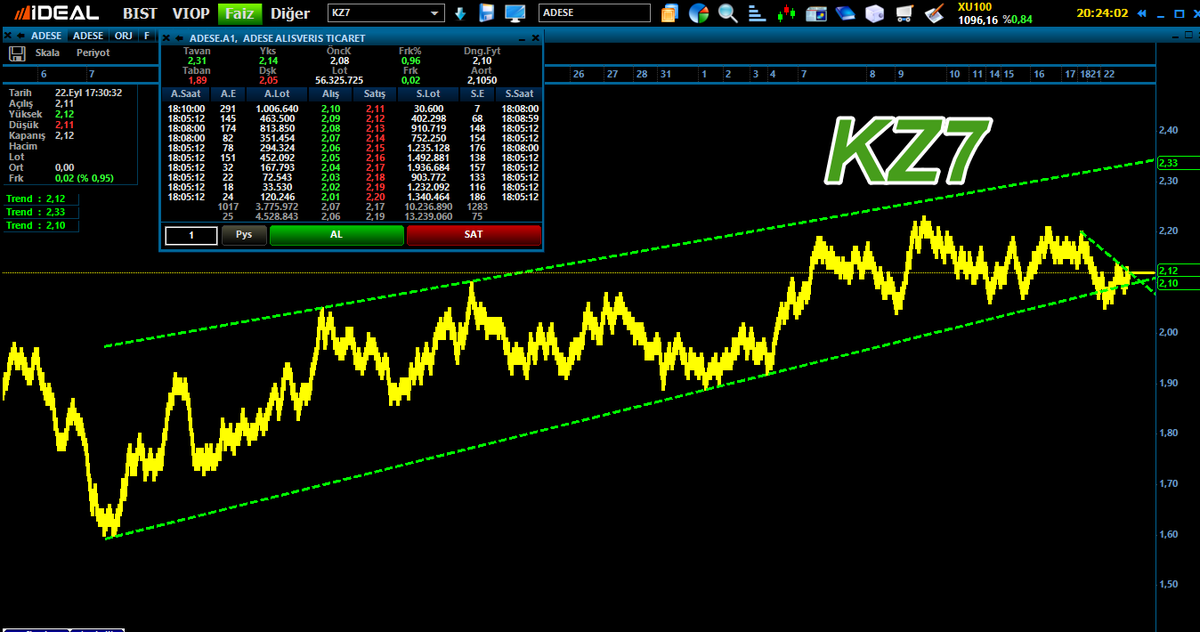This screenshot has width=1200, height=632.
Task: Click the blue down-arrow icon beside KZ7
Action: pyautogui.click(x=460, y=14)
